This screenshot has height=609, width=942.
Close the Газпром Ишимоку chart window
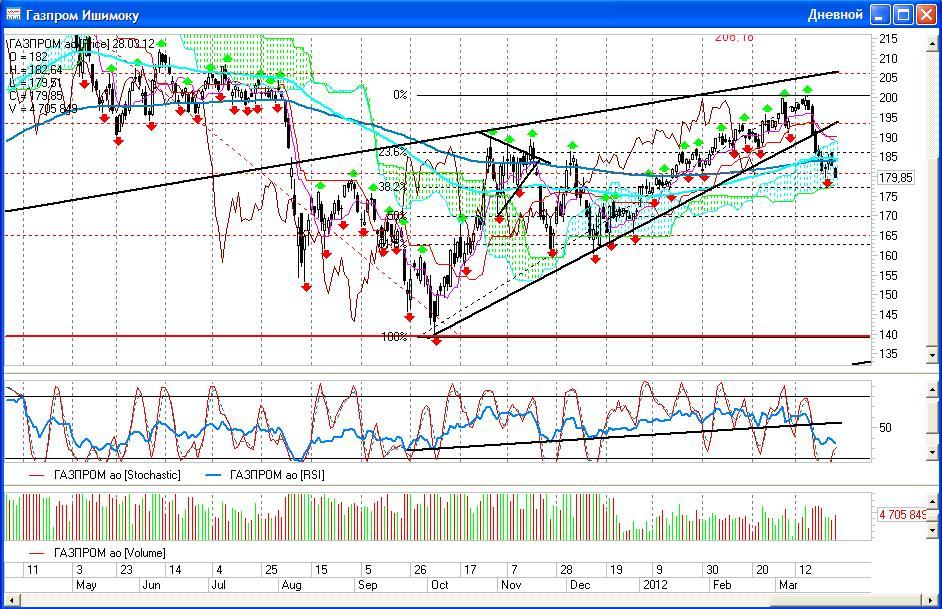pyautogui.click(x=925, y=14)
